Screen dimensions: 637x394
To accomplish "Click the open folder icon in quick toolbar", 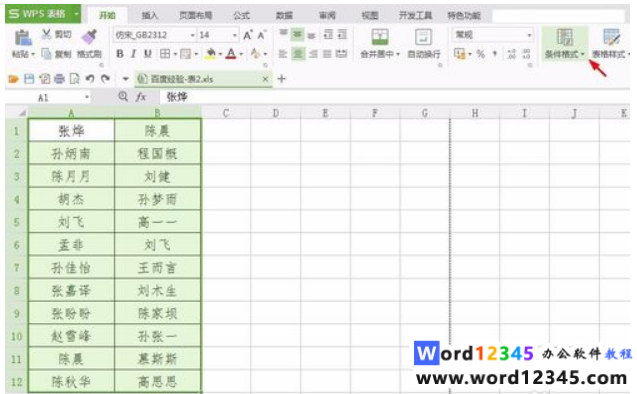I will pos(13,79).
